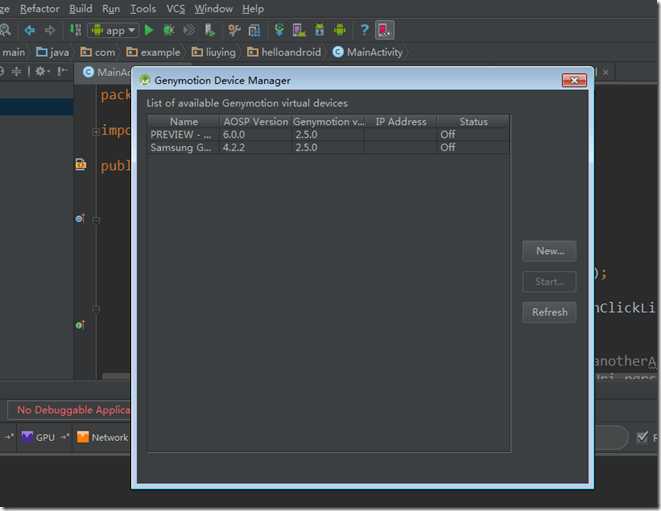Click the Refresh button
The image size is (661, 511).
click(x=549, y=312)
